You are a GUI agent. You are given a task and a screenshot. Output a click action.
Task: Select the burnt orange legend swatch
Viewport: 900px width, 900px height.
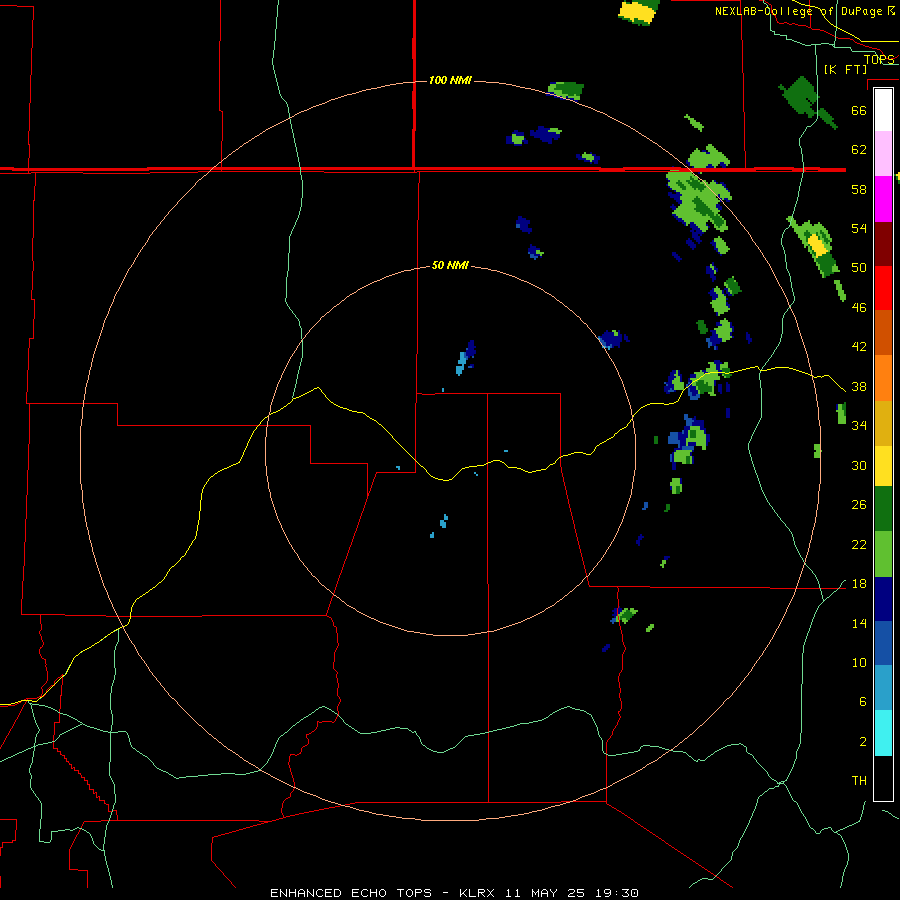pos(883,333)
